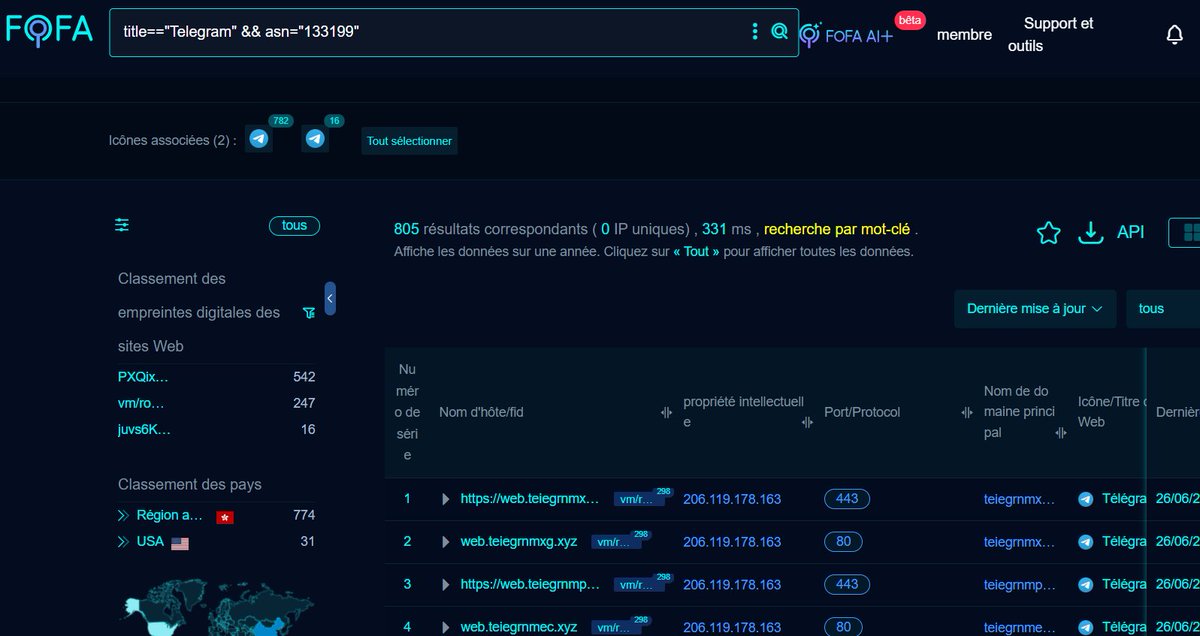Expand row 3 web.teiegrnmp details
The image size is (1200, 636).
coord(446,584)
